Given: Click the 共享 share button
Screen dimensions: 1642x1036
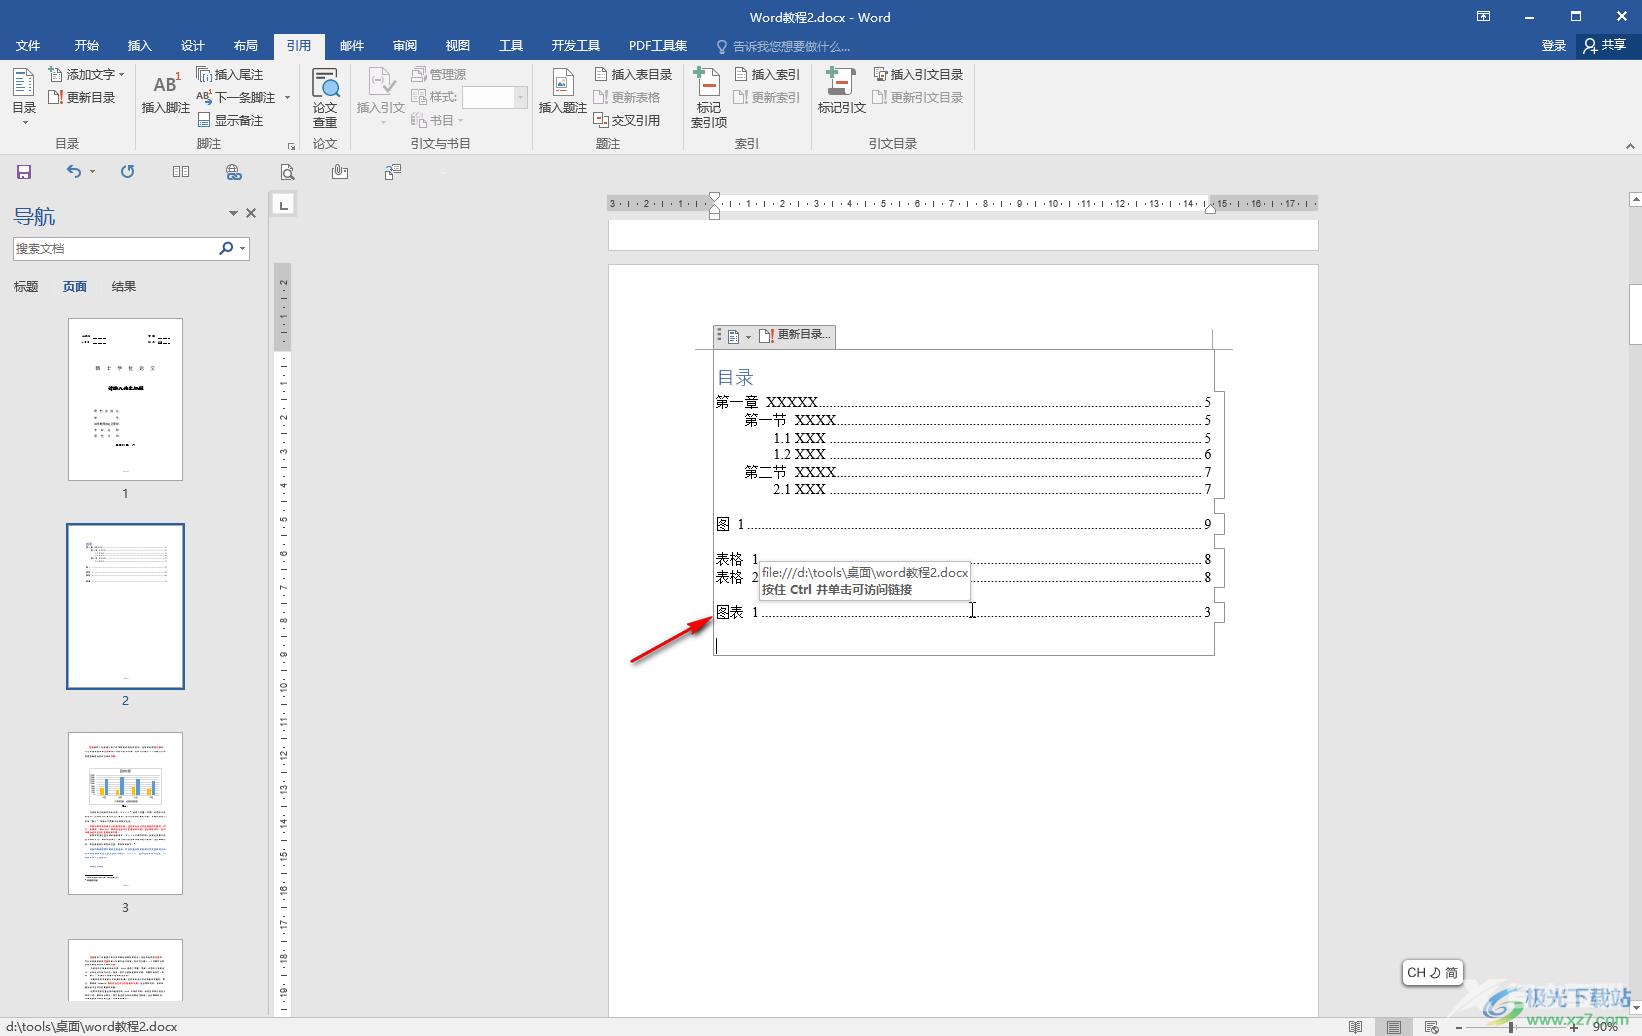Looking at the screenshot, I should [x=1605, y=46].
